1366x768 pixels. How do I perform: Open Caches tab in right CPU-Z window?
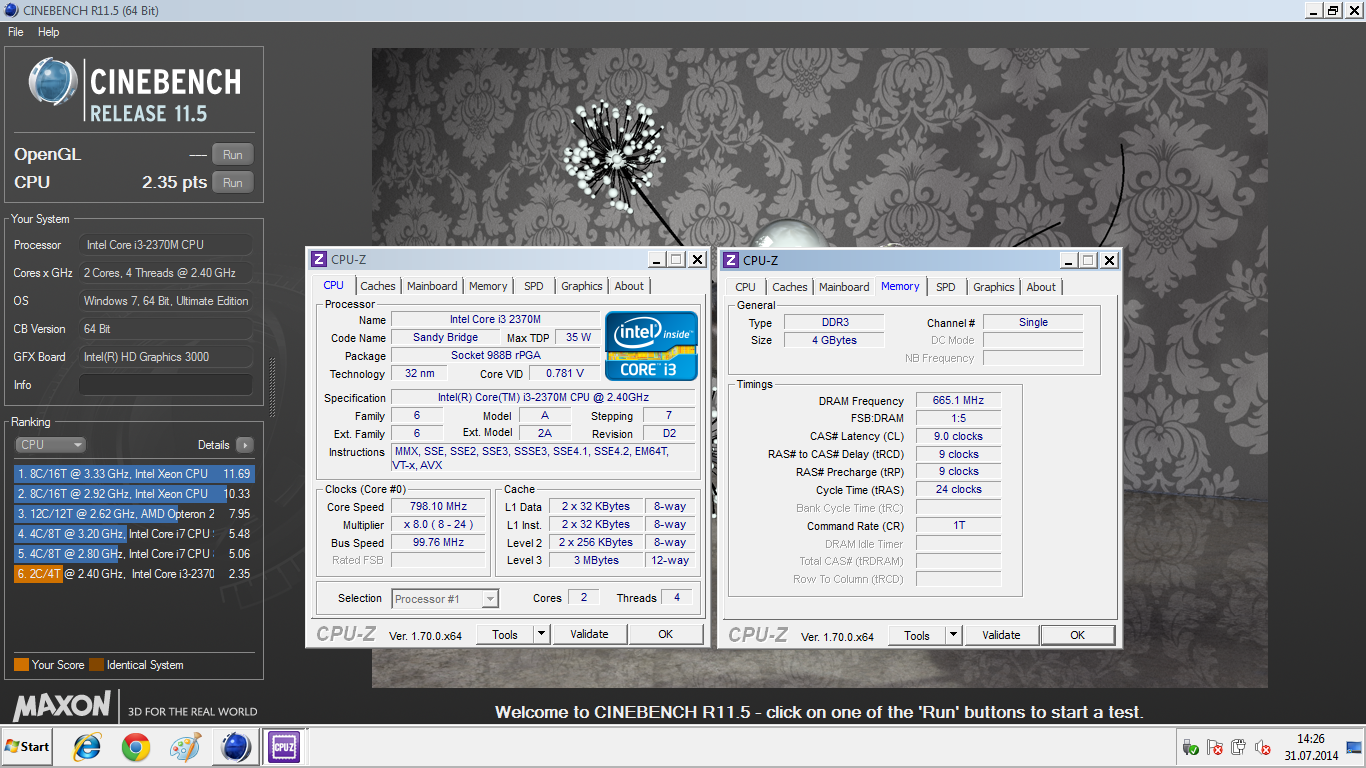(790, 287)
